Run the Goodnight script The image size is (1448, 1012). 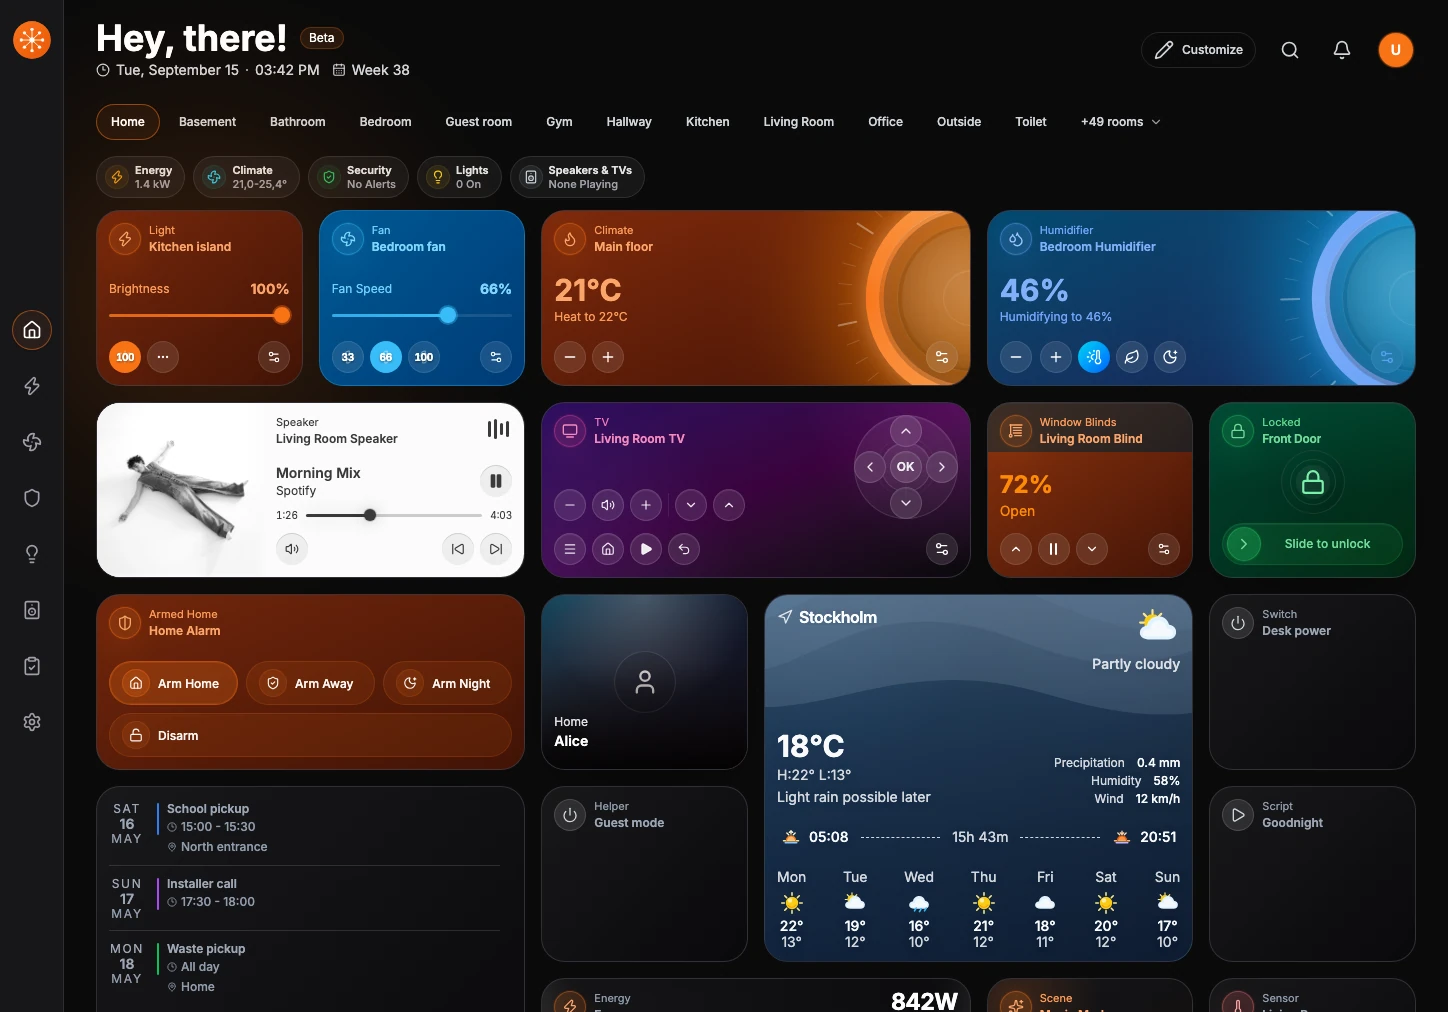(1238, 815)
